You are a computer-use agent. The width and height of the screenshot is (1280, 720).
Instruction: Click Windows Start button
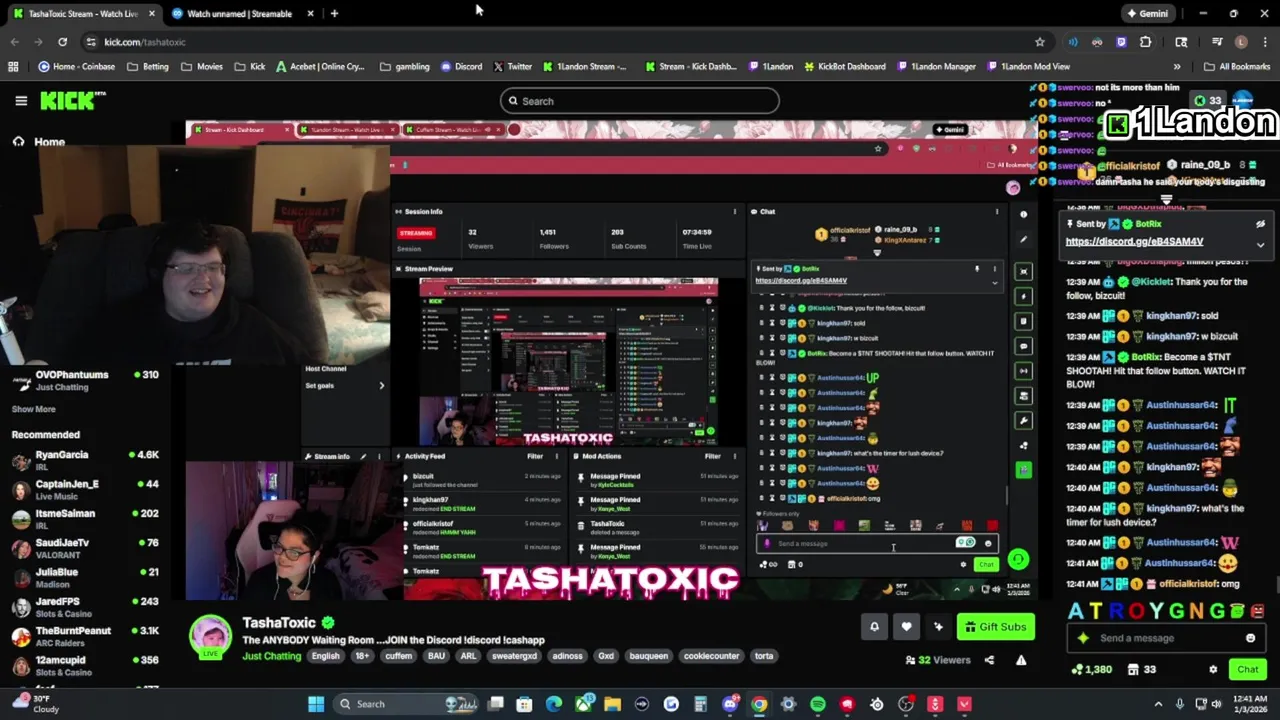(316, 704)
